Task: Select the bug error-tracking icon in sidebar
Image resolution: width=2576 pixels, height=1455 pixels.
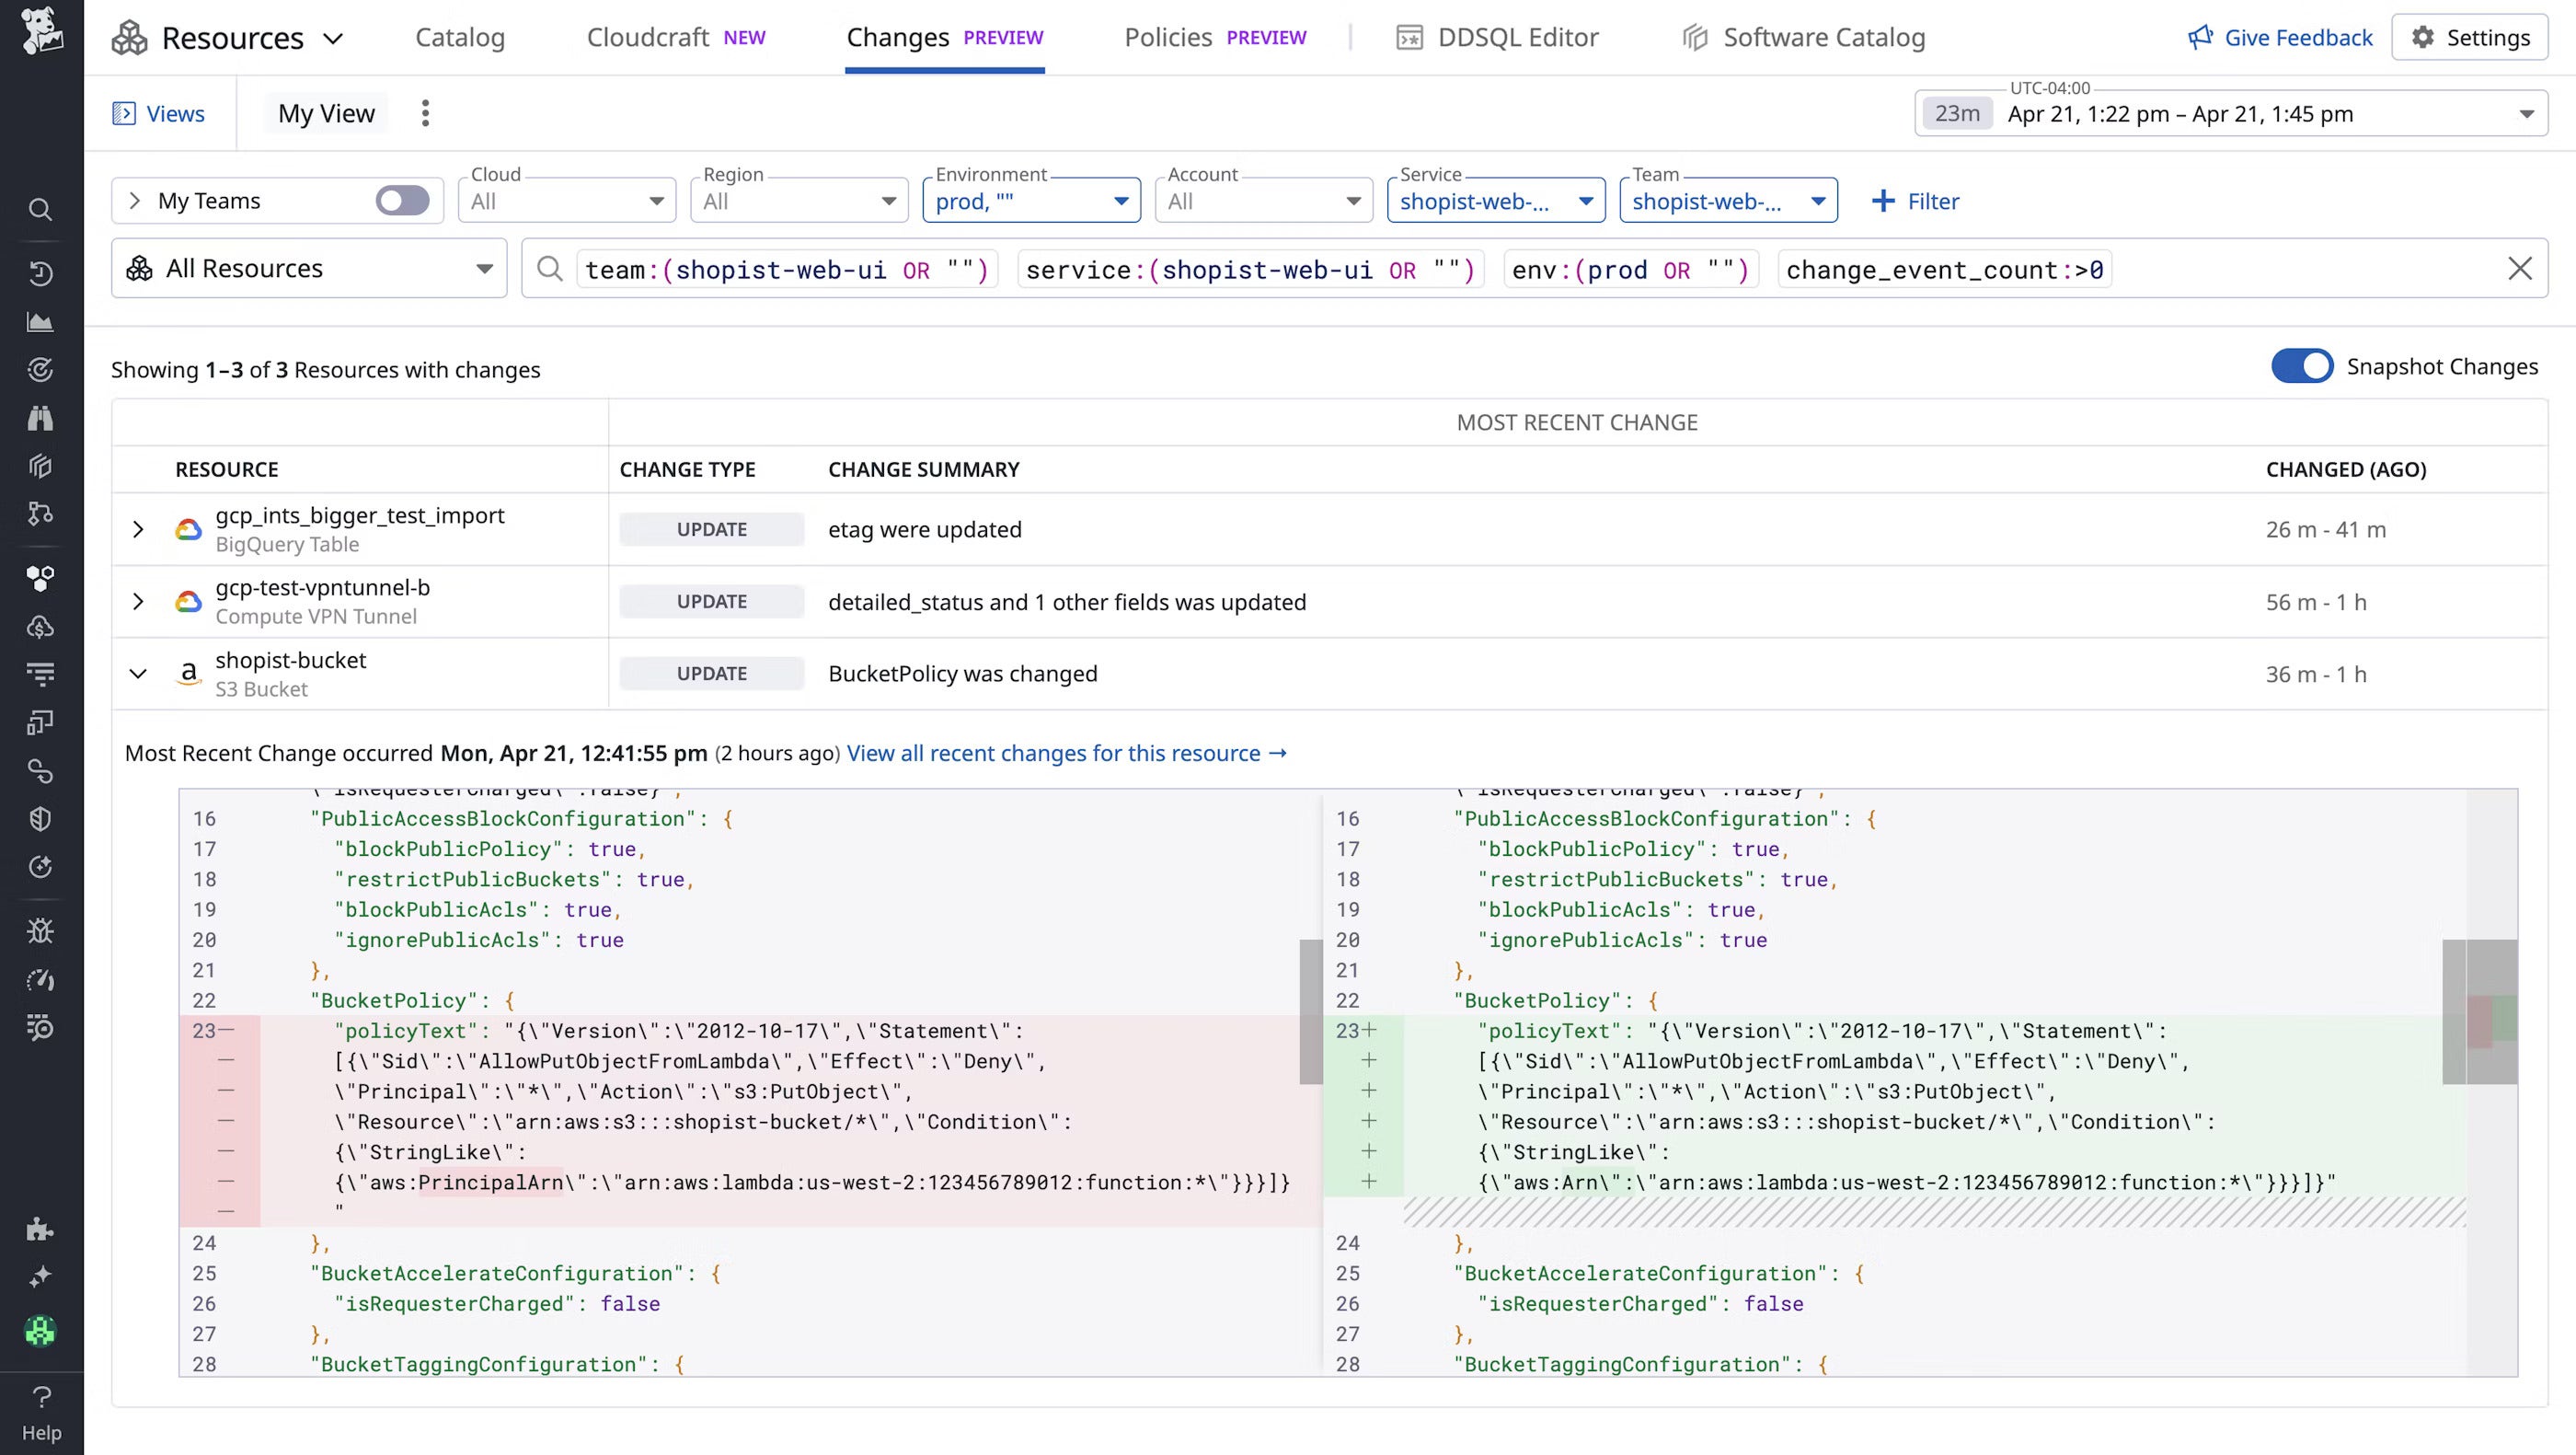Action: click(x=40, y=930)
